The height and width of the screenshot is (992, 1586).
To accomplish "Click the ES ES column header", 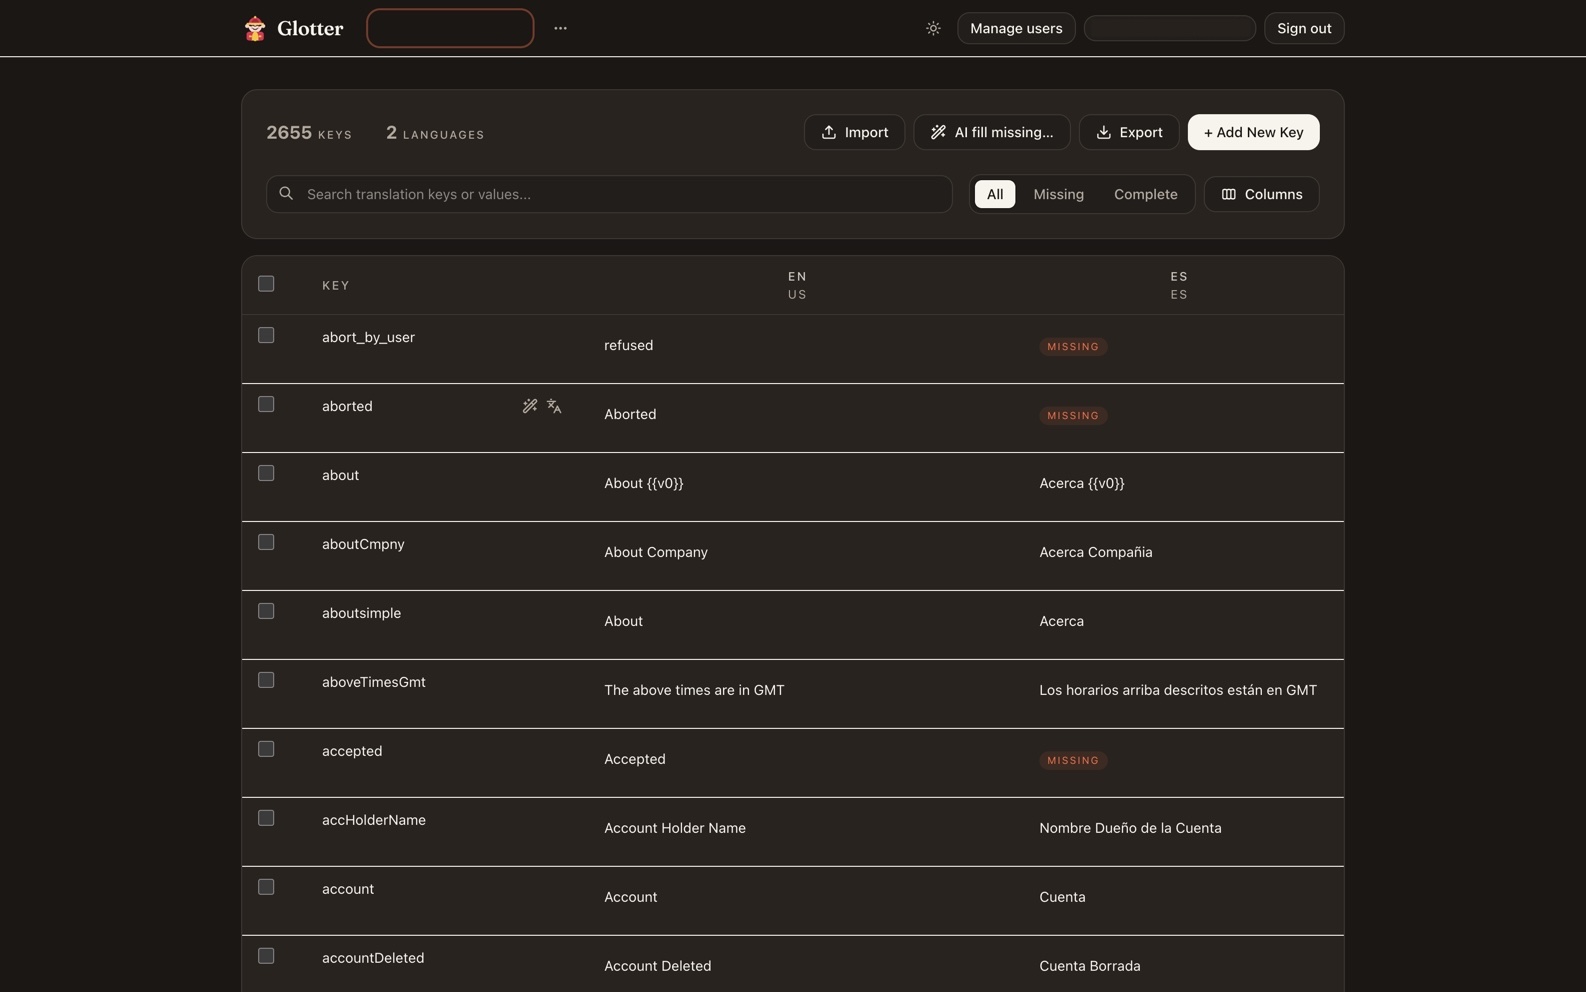I will point(1179,285).
